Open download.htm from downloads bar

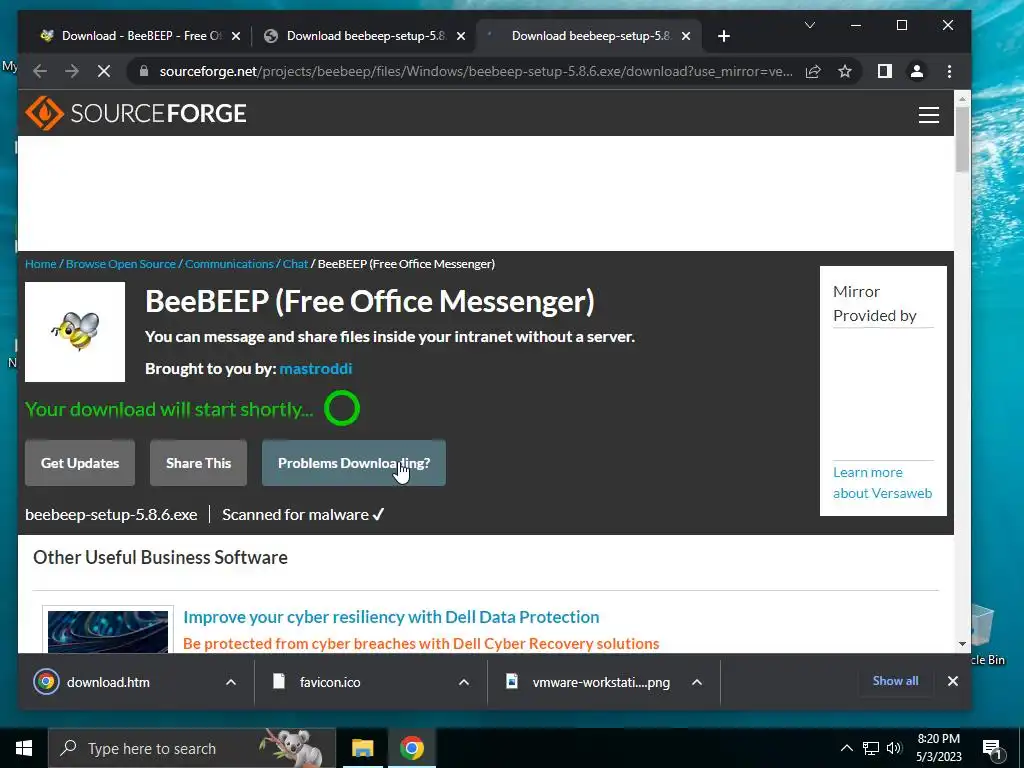click(108, 682)
